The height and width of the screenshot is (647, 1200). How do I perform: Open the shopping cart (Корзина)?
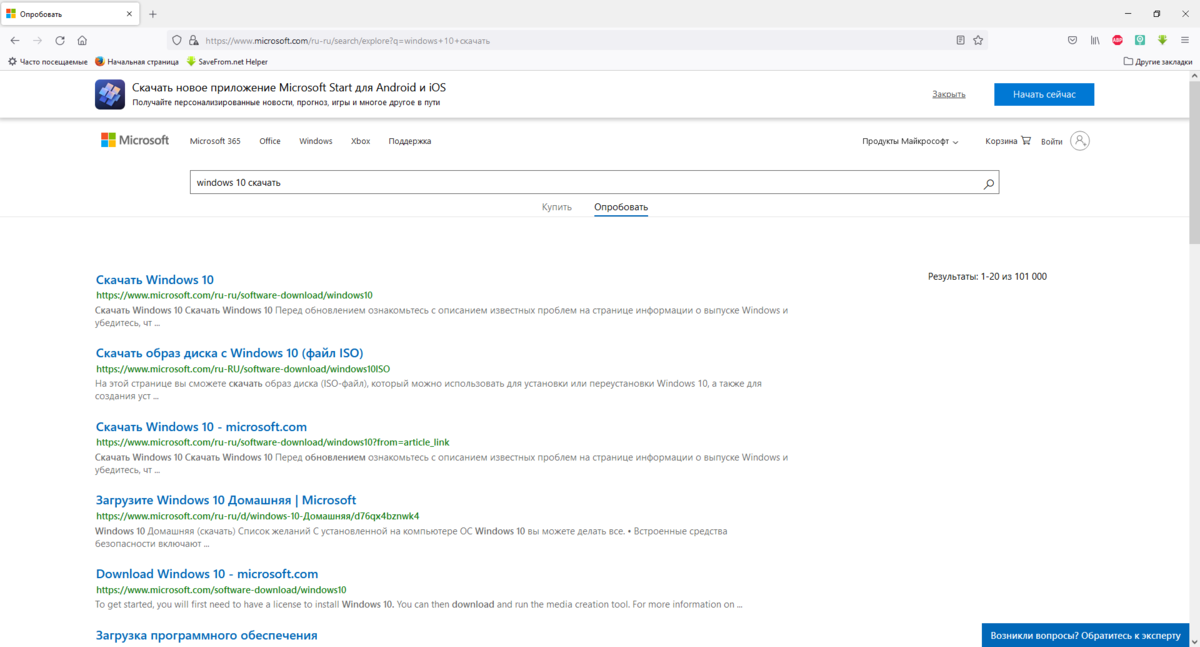[1007, 141]
